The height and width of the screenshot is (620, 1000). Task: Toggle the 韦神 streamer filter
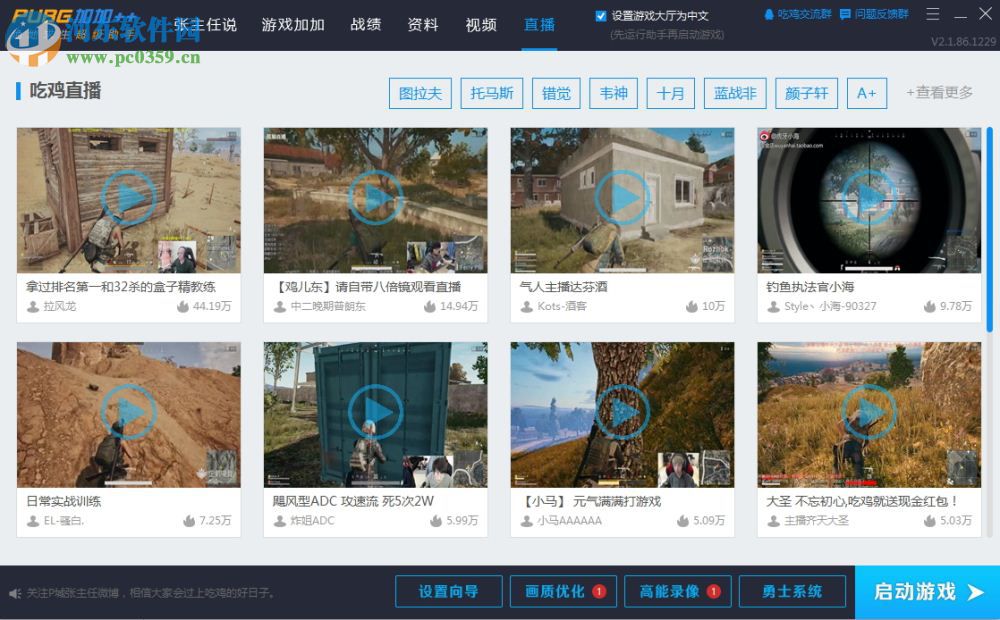point(613,93)
